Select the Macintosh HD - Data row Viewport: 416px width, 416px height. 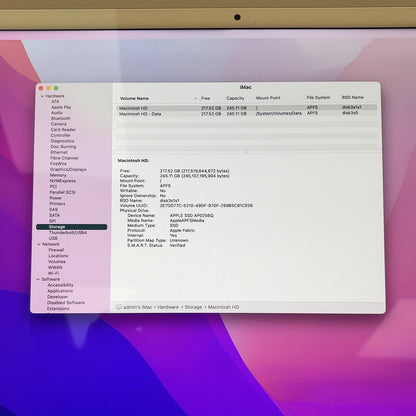[247, 114]
